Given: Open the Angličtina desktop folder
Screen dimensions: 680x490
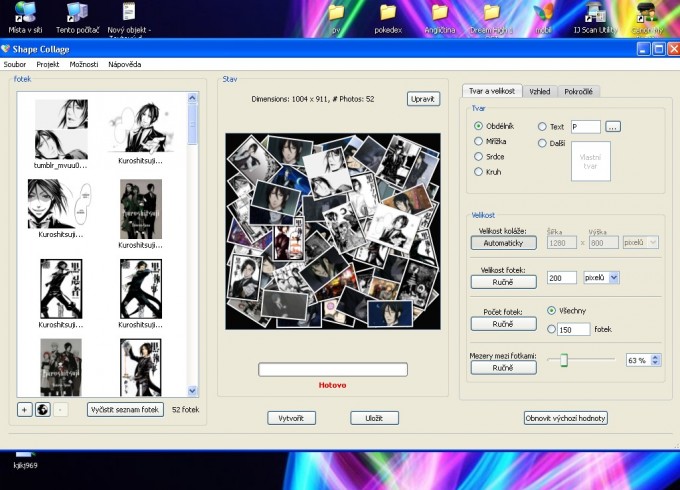Looking at the screenshot, I should click(440, 18).
